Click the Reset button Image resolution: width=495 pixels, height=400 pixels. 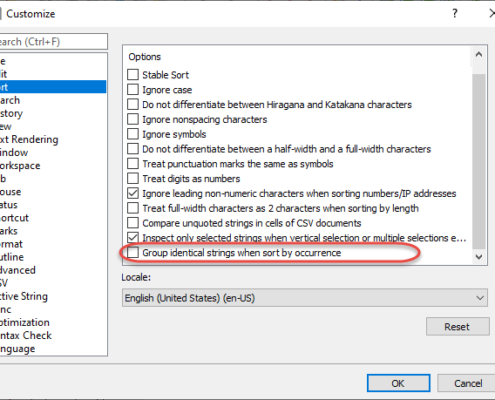click(x=457, y=326)
